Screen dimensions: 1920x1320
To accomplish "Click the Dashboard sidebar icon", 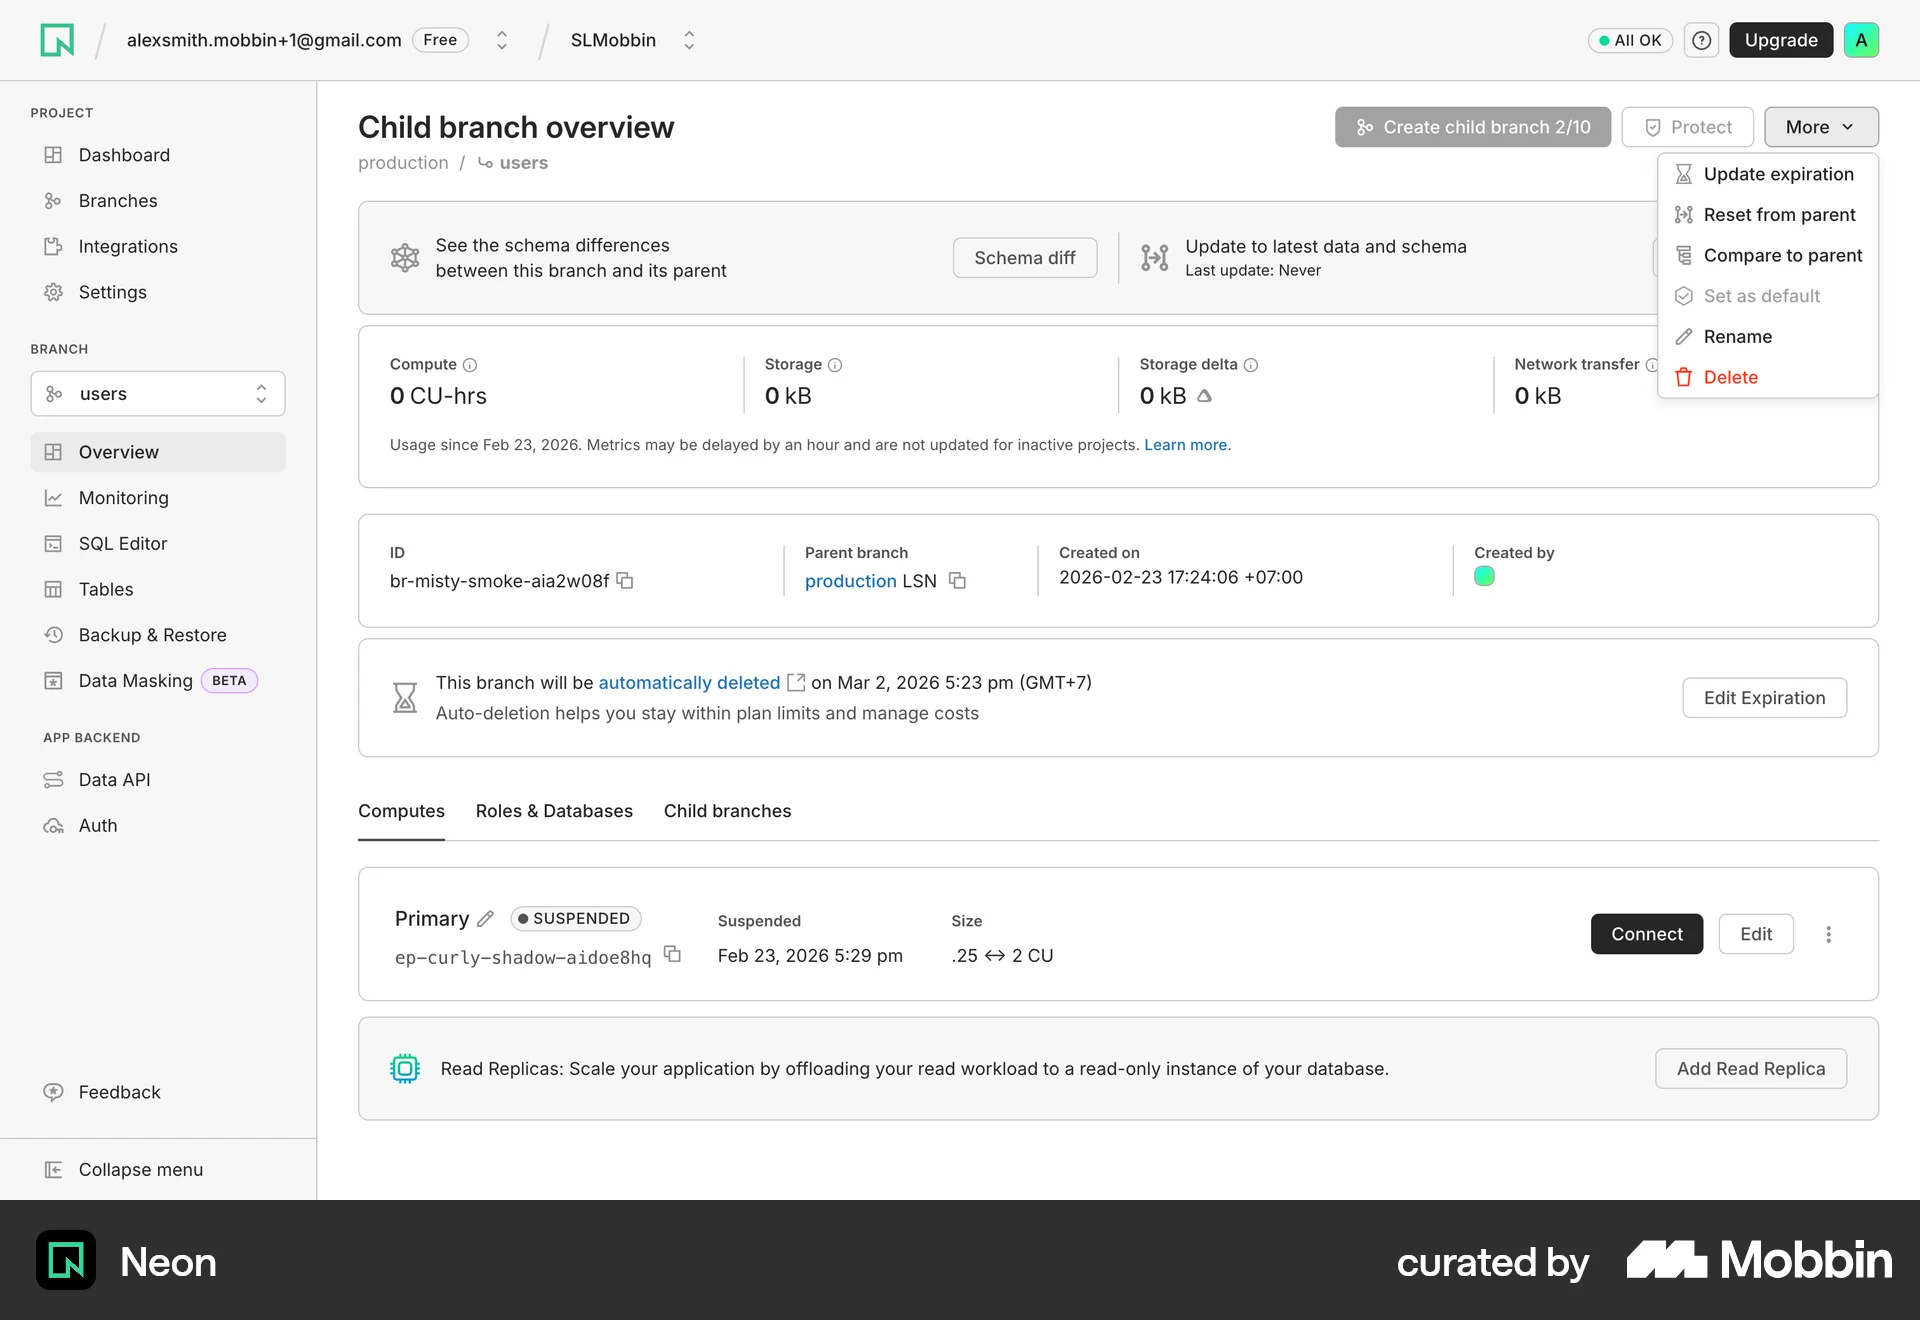I will pos(54,155).
